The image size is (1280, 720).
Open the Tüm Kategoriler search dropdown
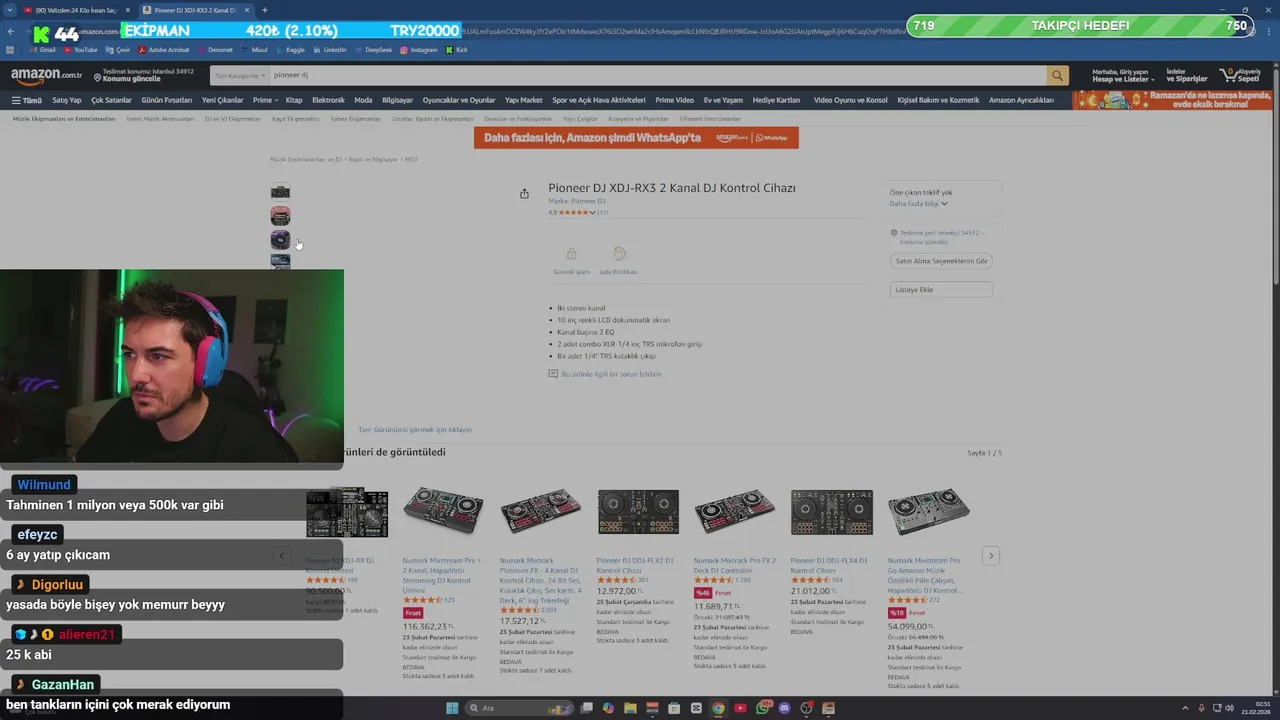click(240, 75)
